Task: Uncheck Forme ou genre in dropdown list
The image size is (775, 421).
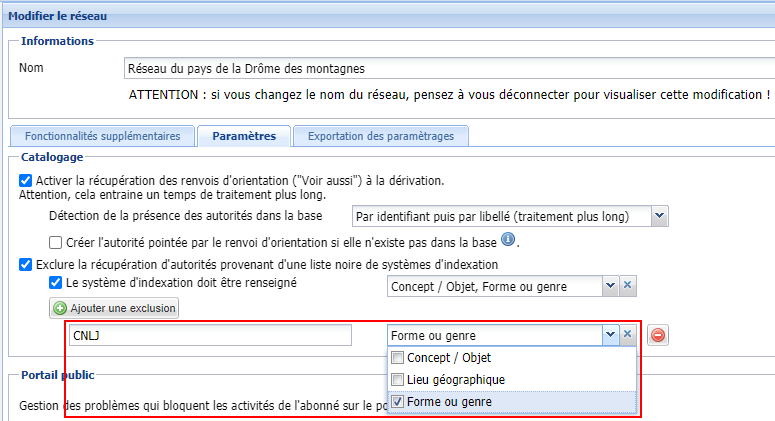Action: click(398, 402)
